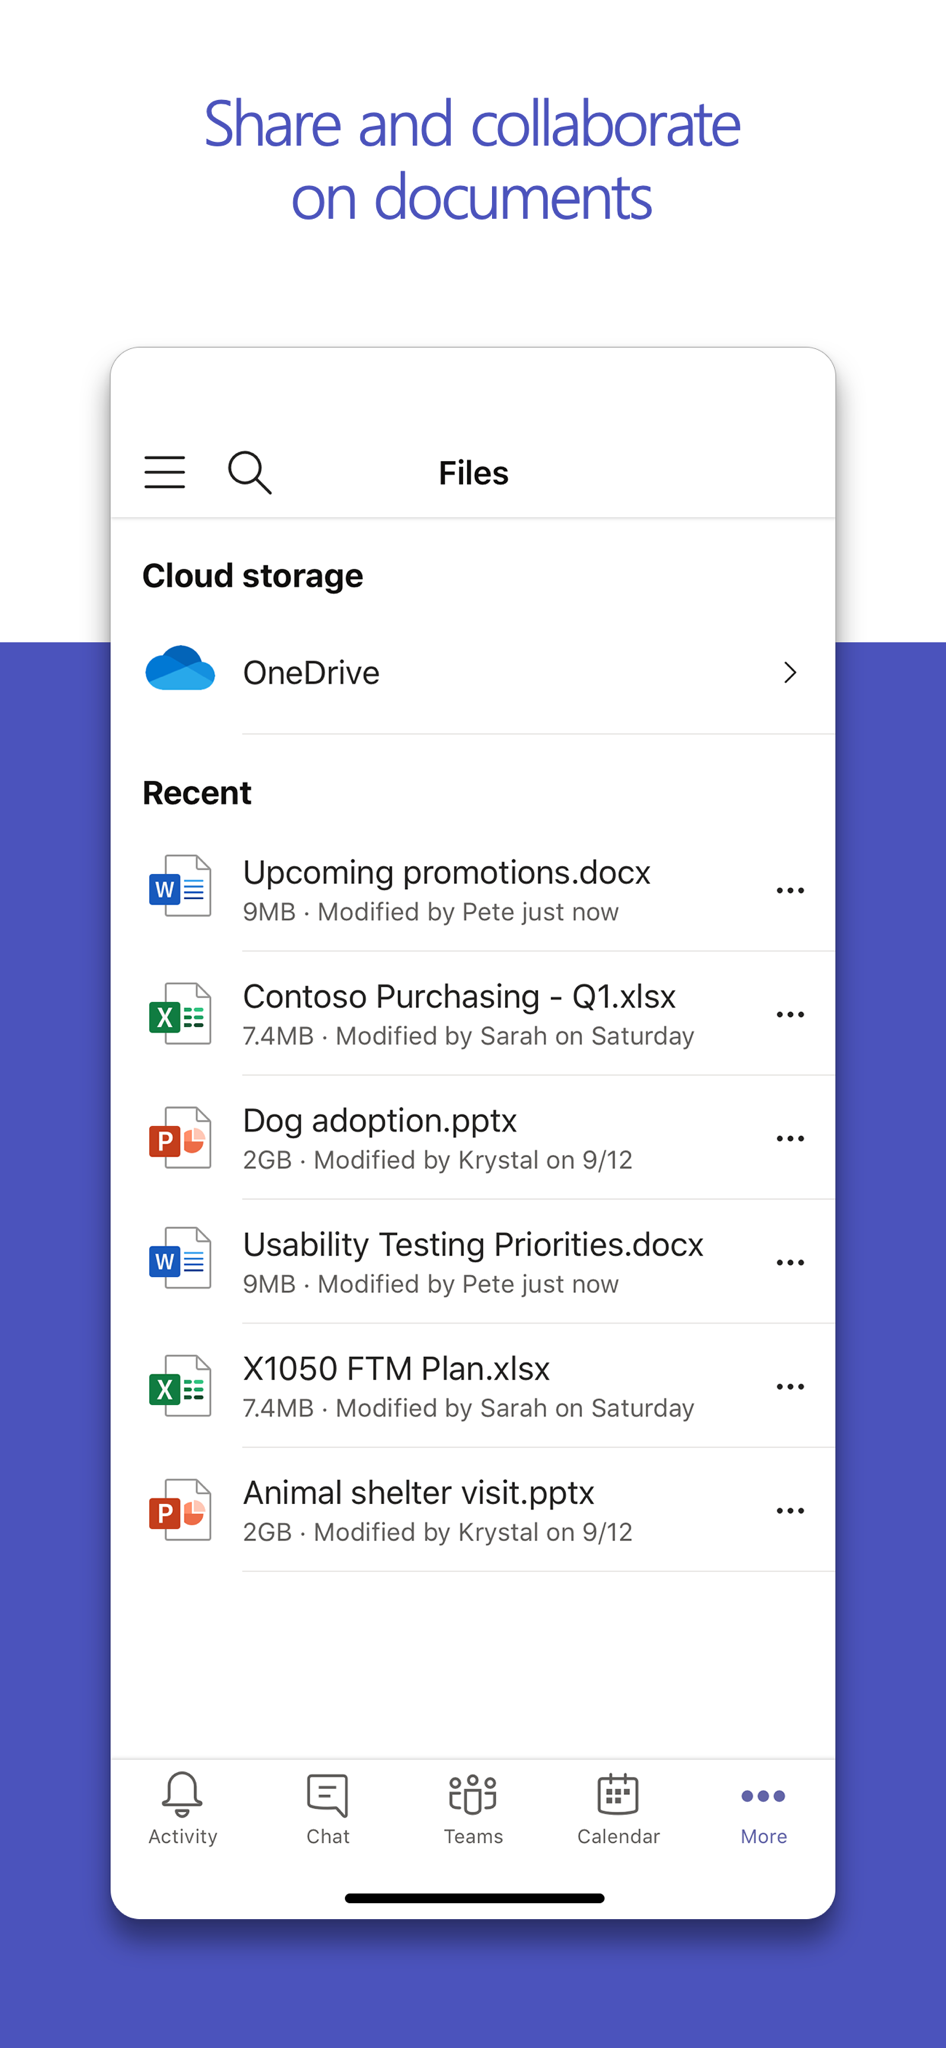Screen dimensions: 946x2048
Task: Tap the PowerPoint icon for Animal shelter visit.pptx
Action: click(x=180, y=1510)
